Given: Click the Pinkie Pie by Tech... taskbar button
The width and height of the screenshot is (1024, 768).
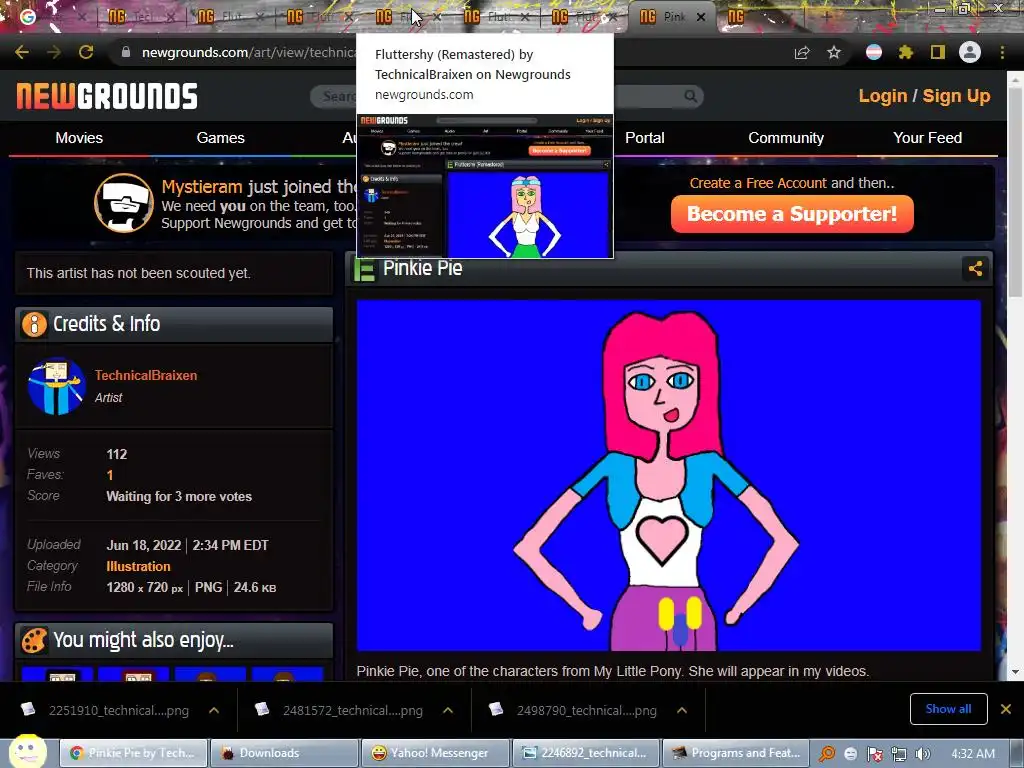Looking at the screenshot, I should 134,753.
